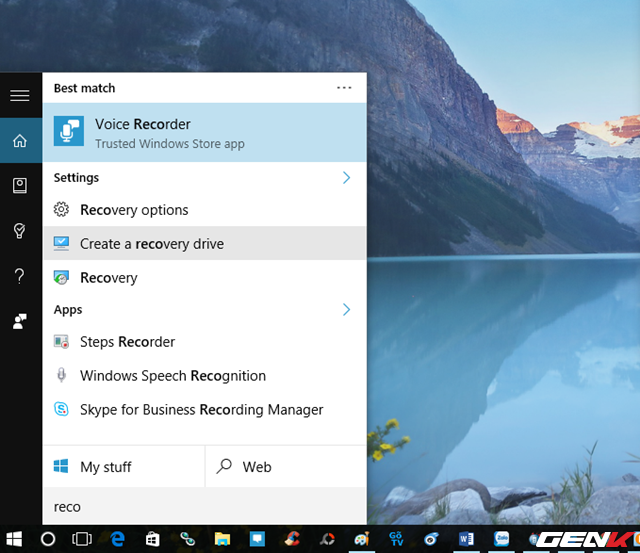The height and width of the screenshot is (553, 640).
Task: Expand the Settings results chevron
Action: [x=347, y=178]
